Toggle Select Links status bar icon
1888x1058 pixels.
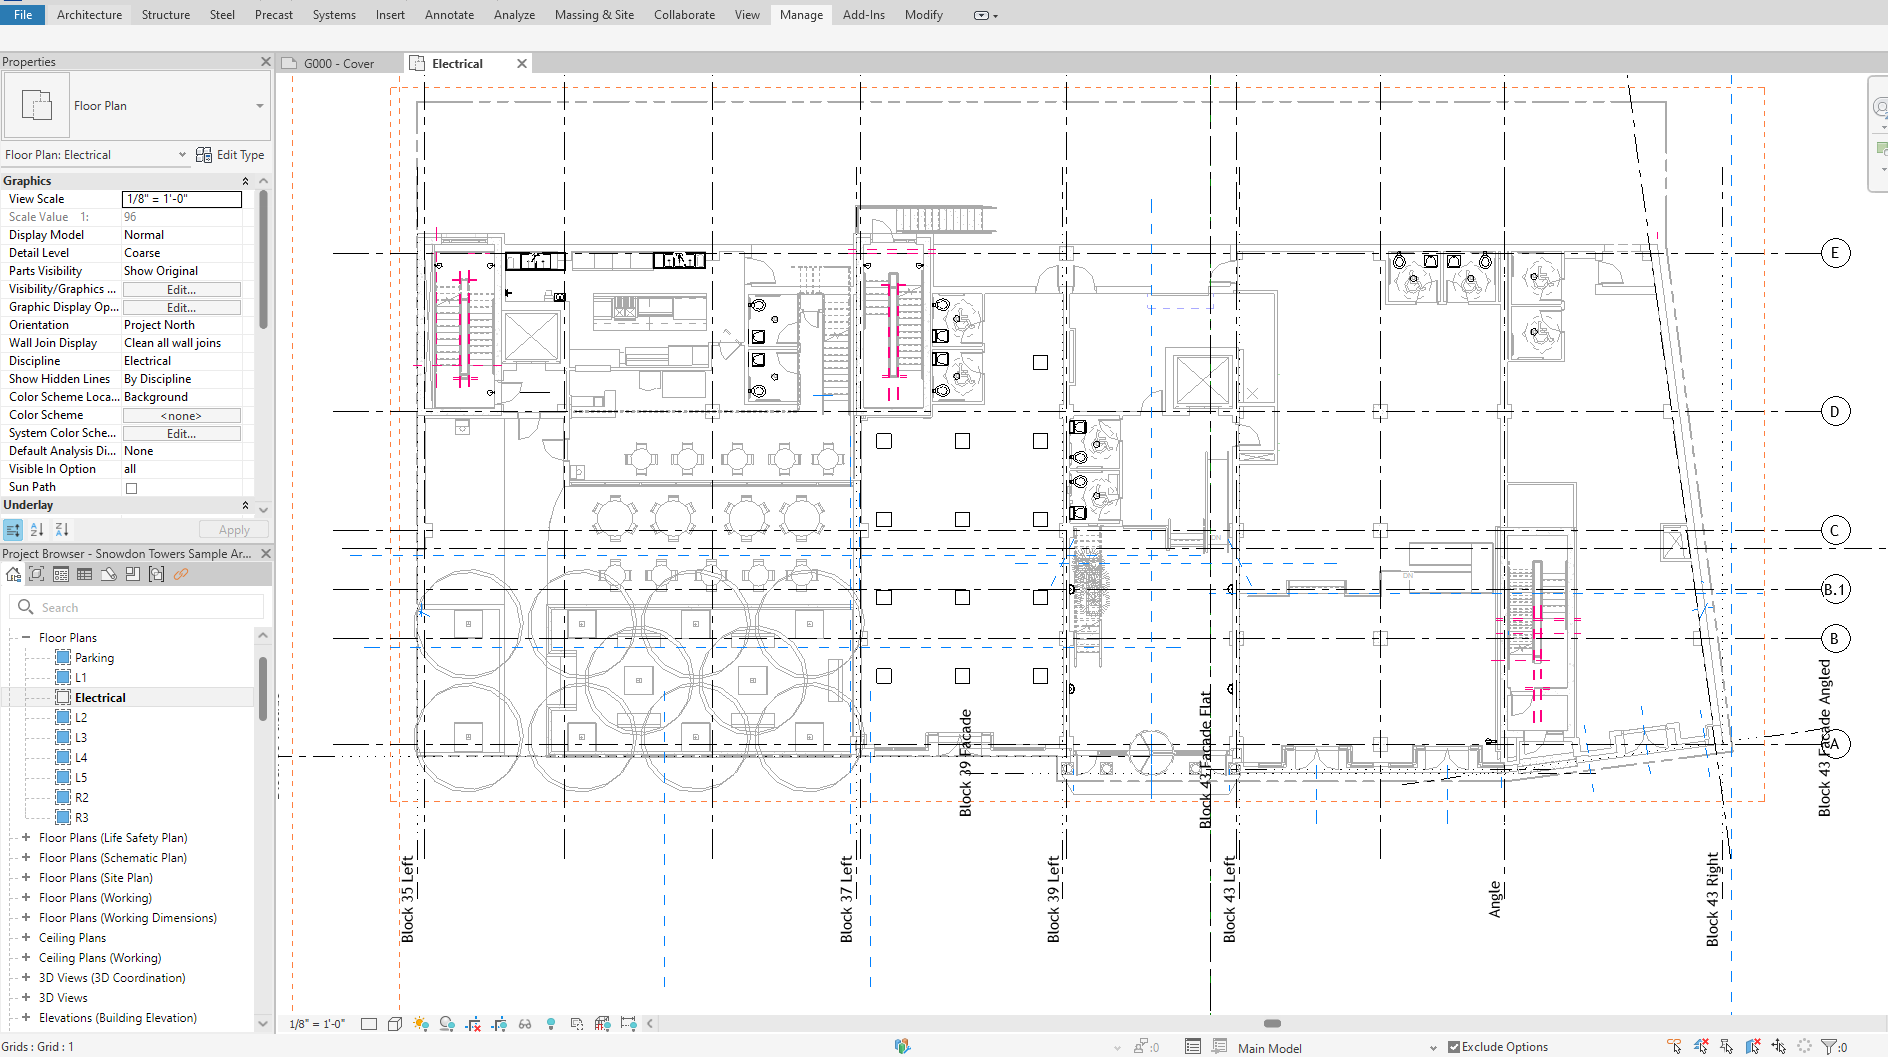(x=1675, y=1047)
